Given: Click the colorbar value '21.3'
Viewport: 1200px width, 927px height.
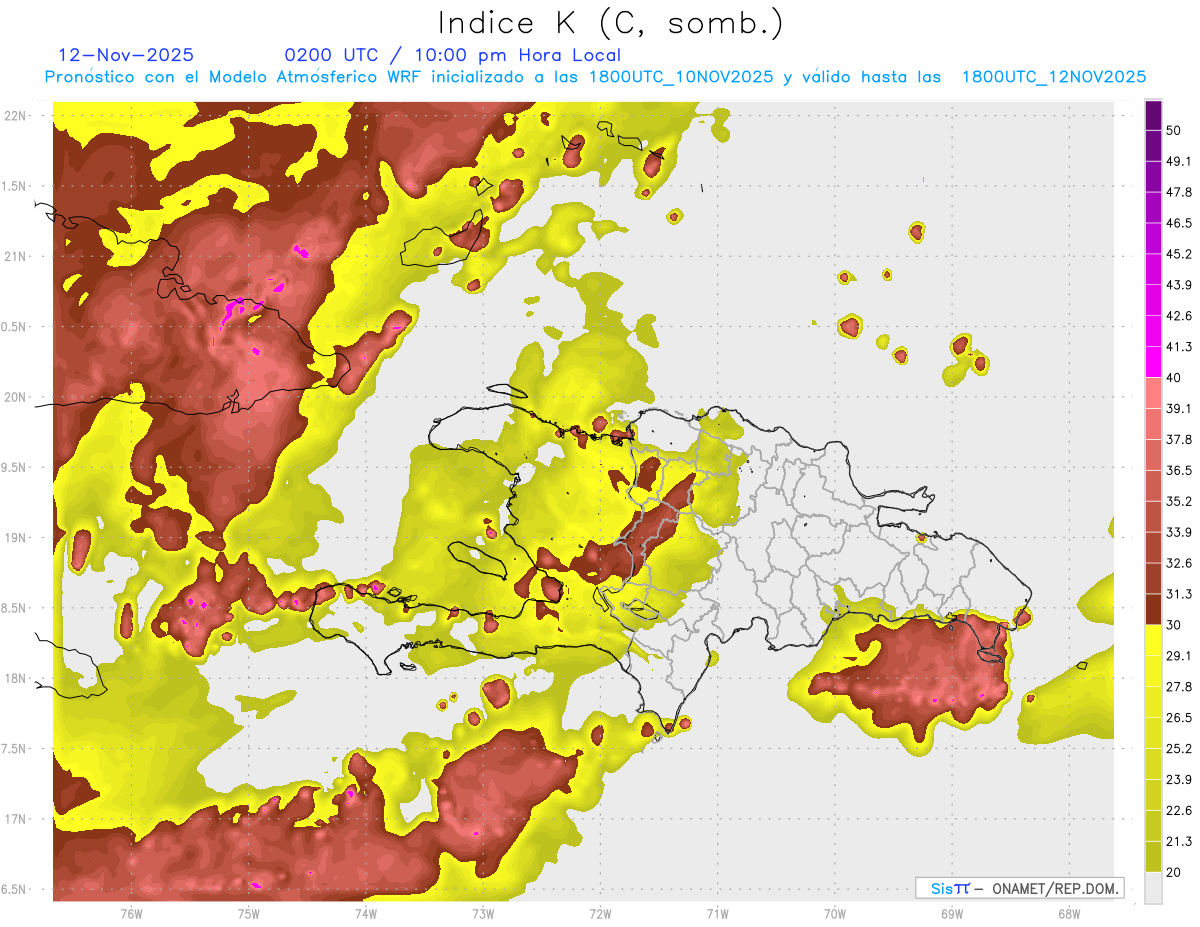Looking at the screenshot, I should 1178,841.
